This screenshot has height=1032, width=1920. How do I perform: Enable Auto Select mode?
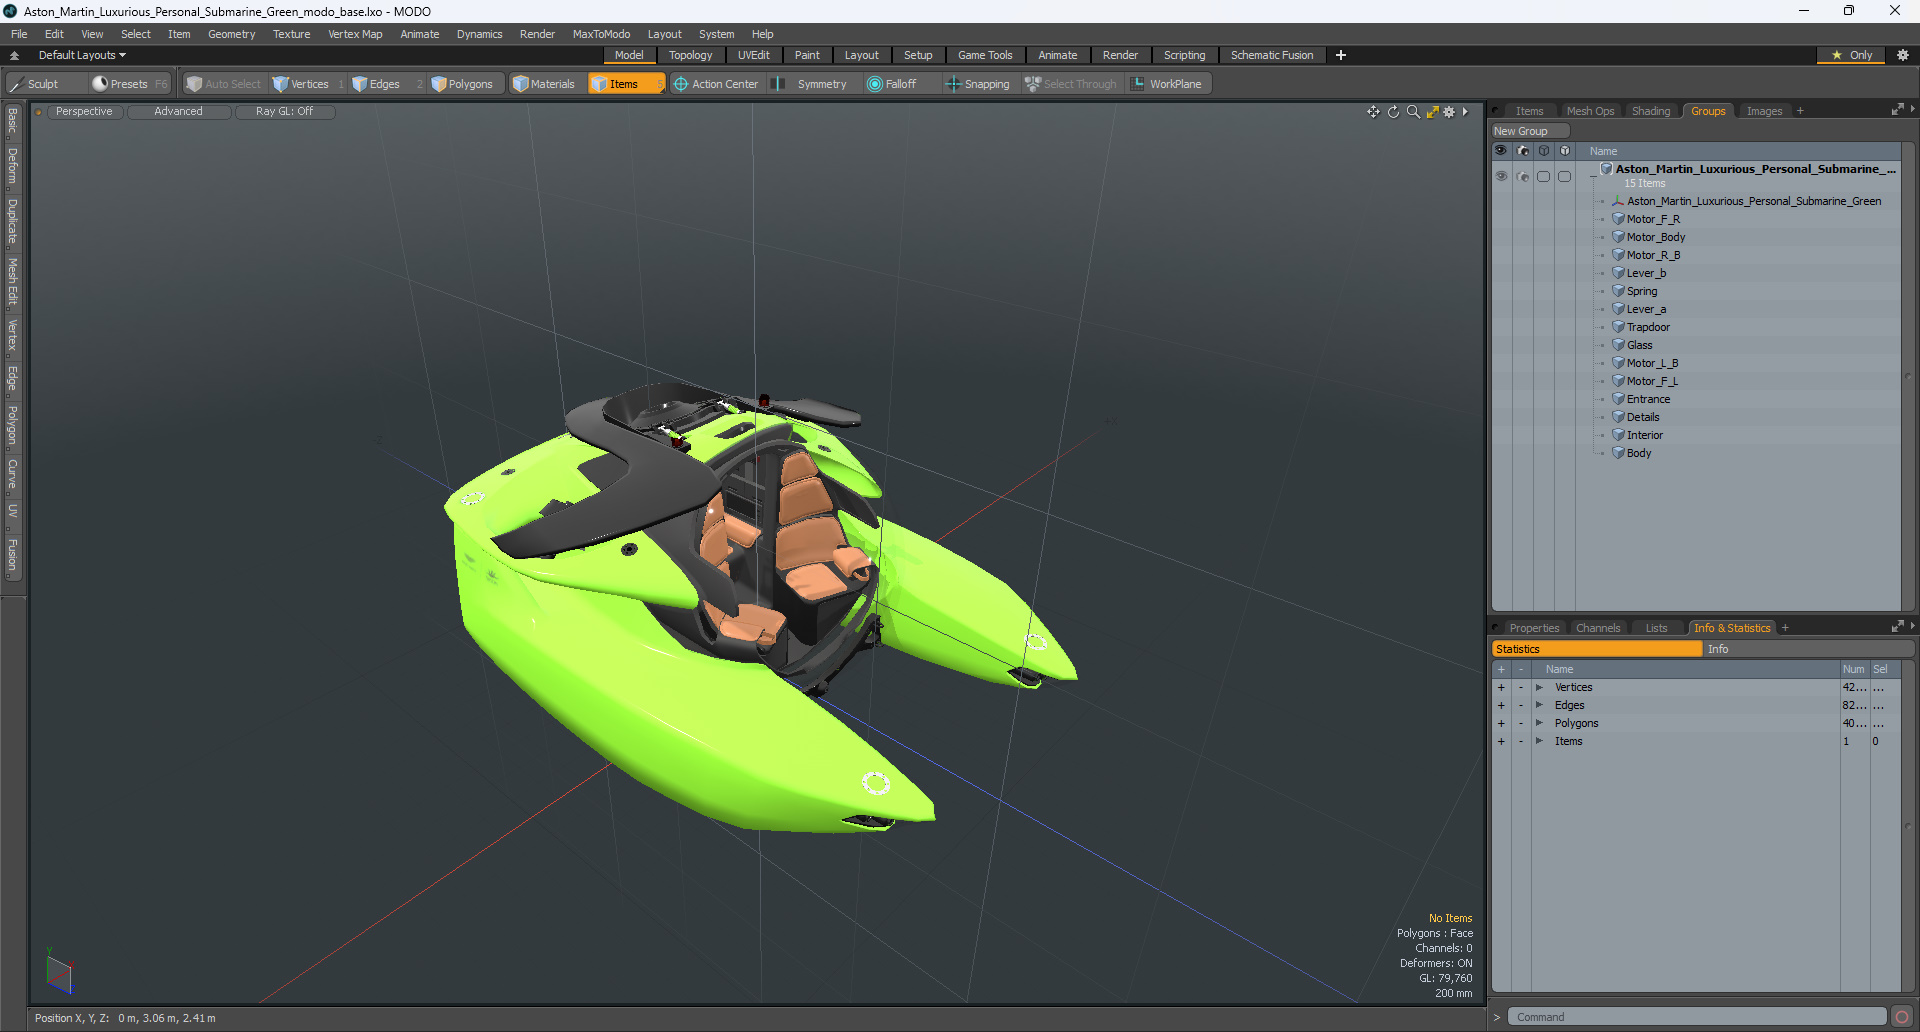223,84
